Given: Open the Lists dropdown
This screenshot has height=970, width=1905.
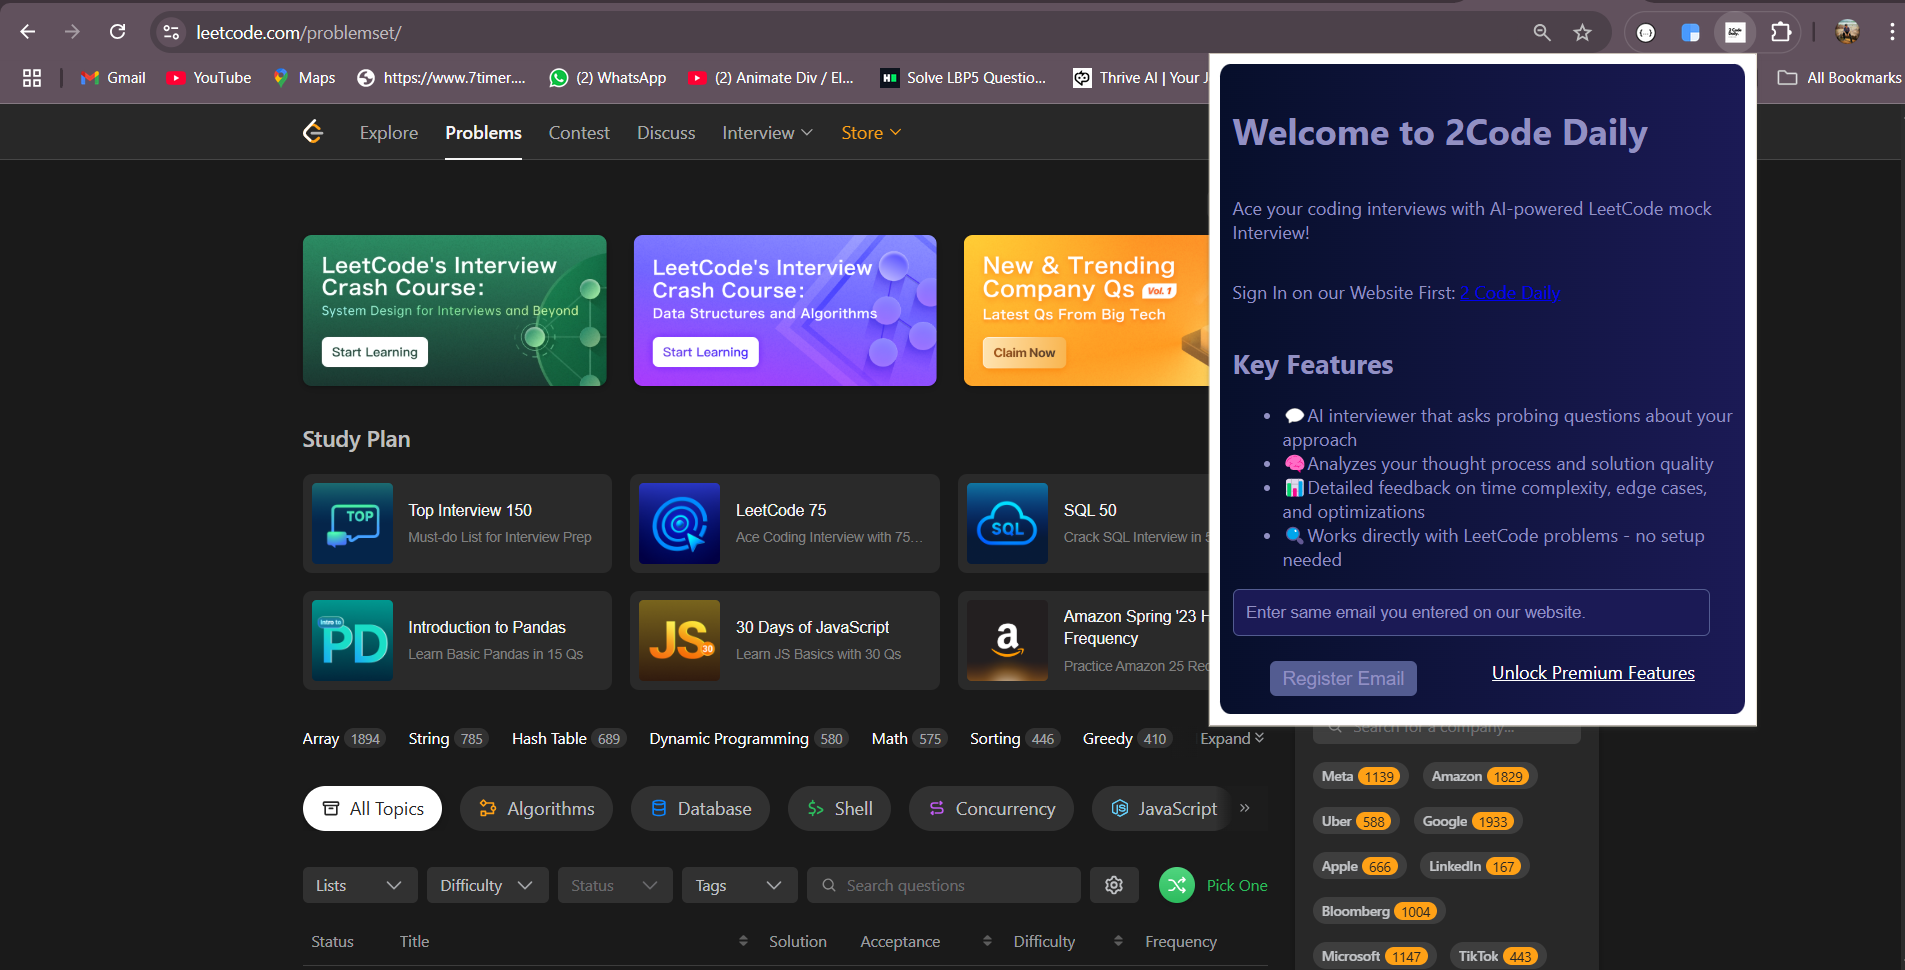Looking at the screenshot, I should 360,885.
